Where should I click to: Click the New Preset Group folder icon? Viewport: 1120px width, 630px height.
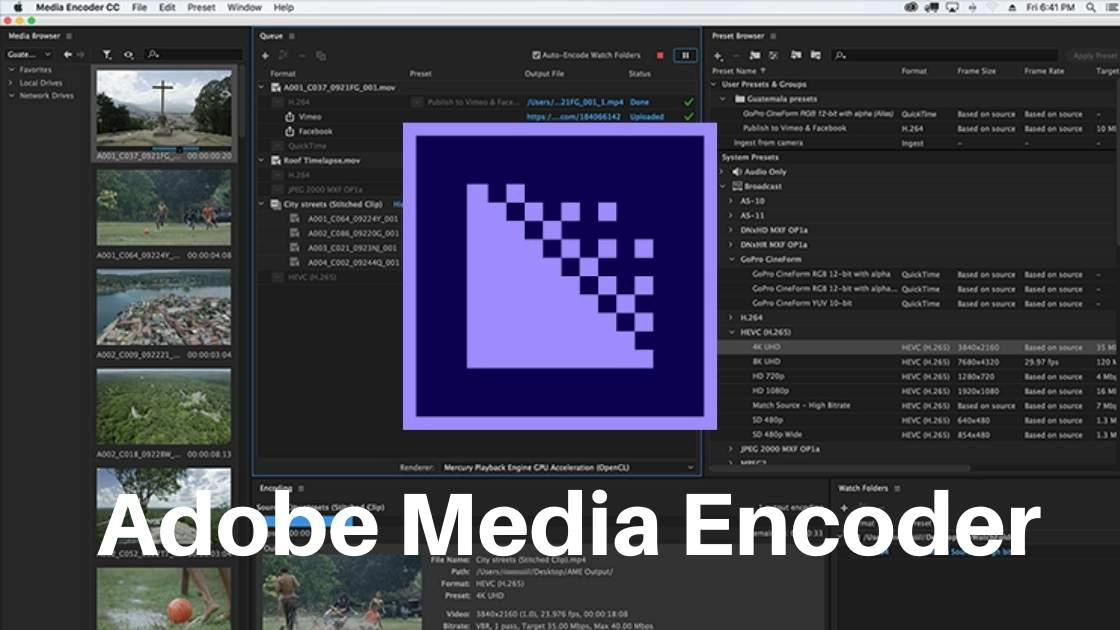(755, 55)
